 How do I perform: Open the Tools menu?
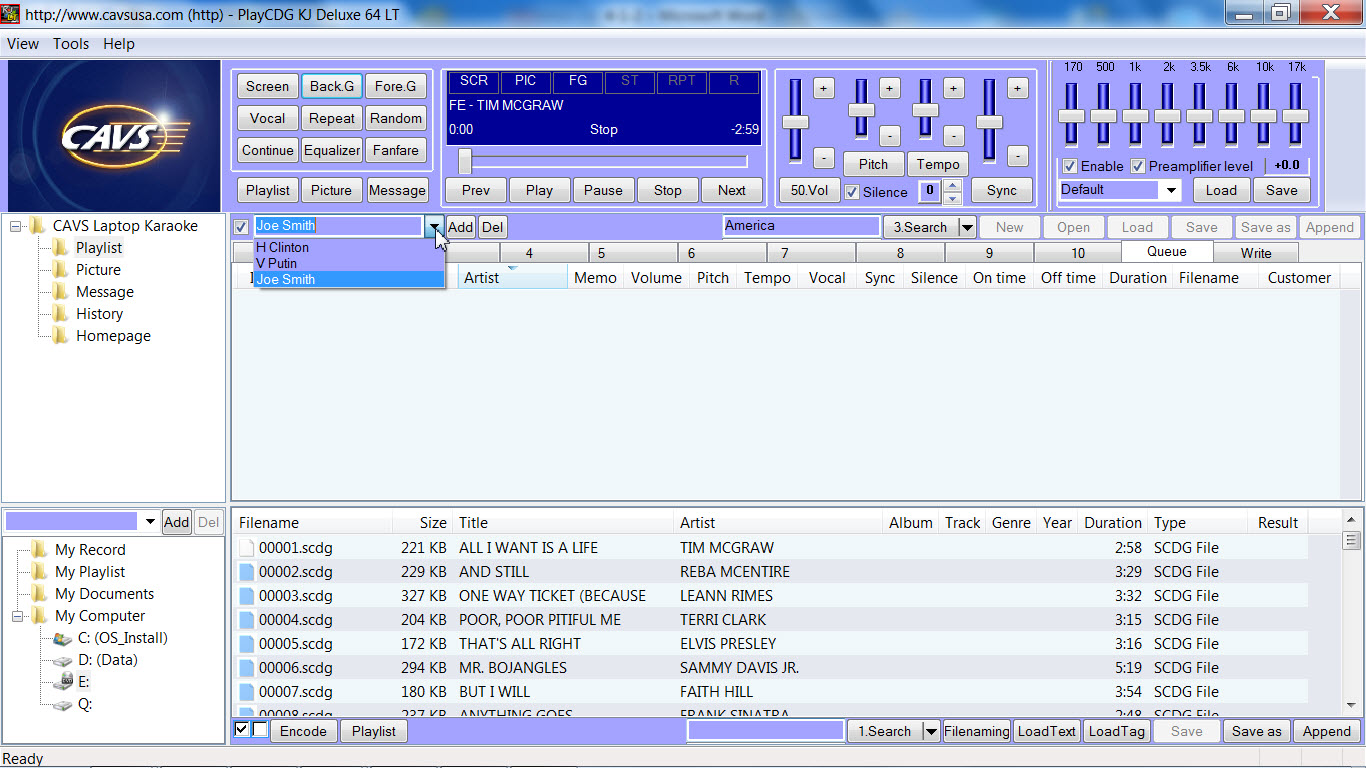pyautogui.click(x=71, y=44)
